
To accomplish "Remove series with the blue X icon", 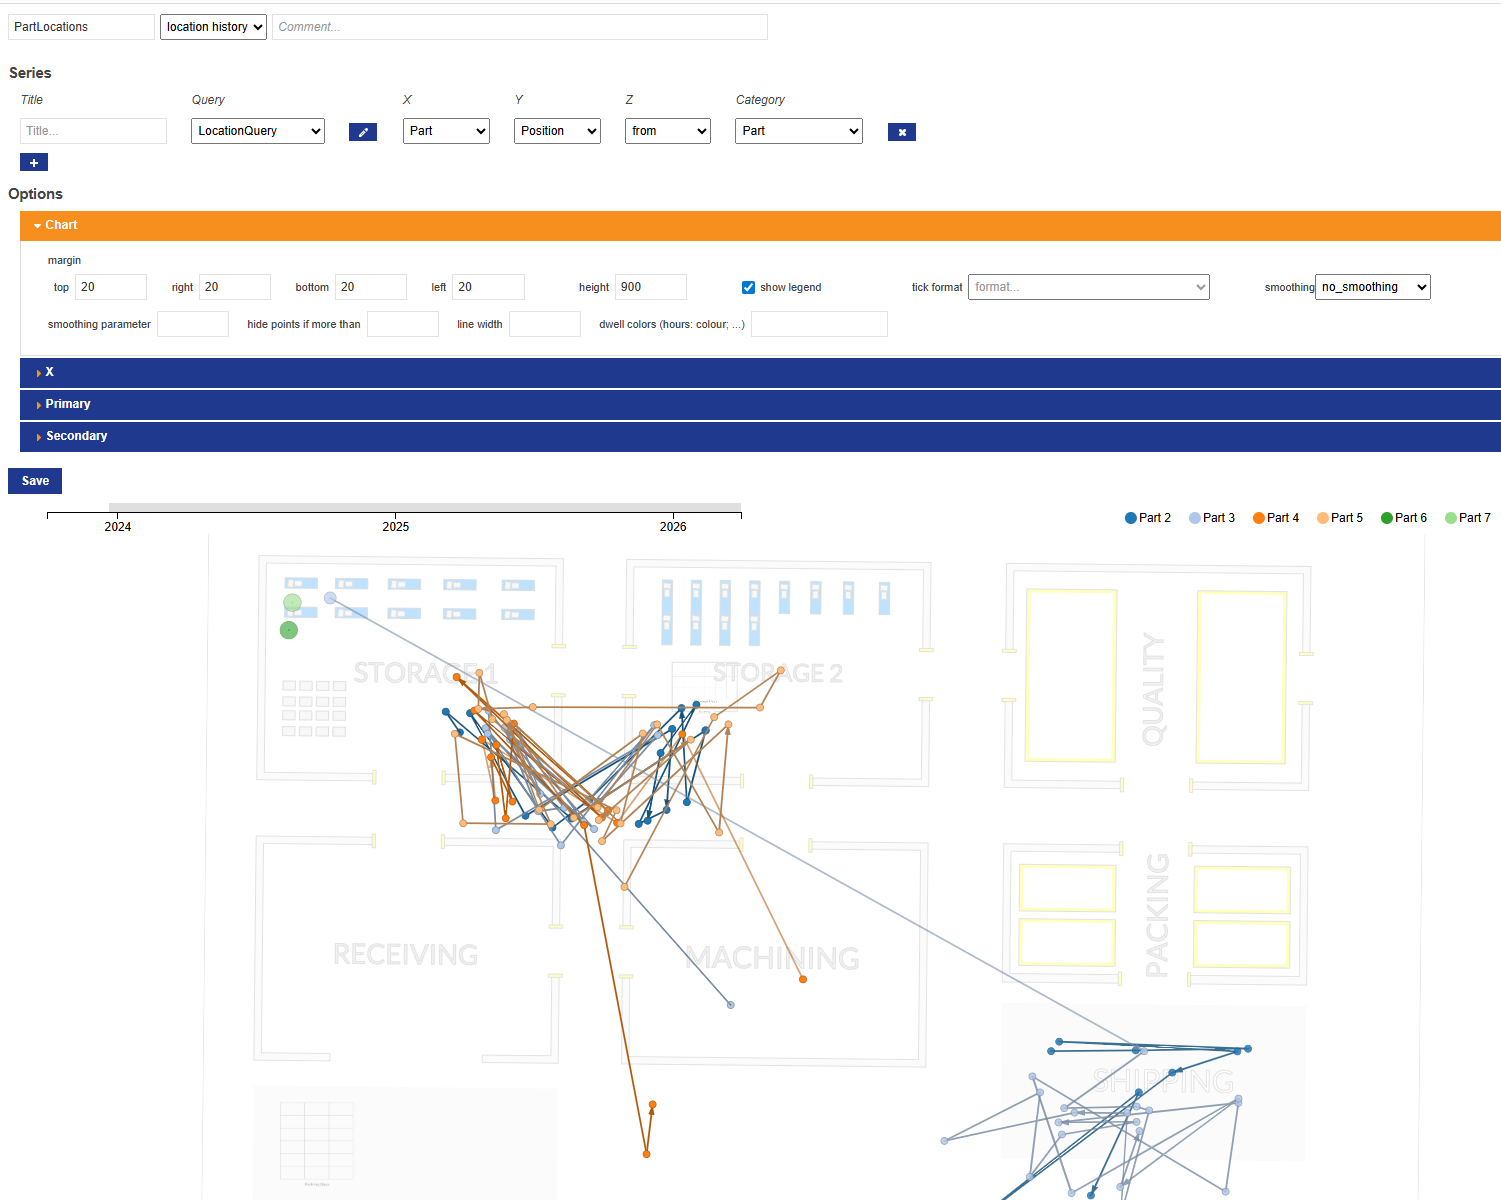I will [x=902, y=132].
